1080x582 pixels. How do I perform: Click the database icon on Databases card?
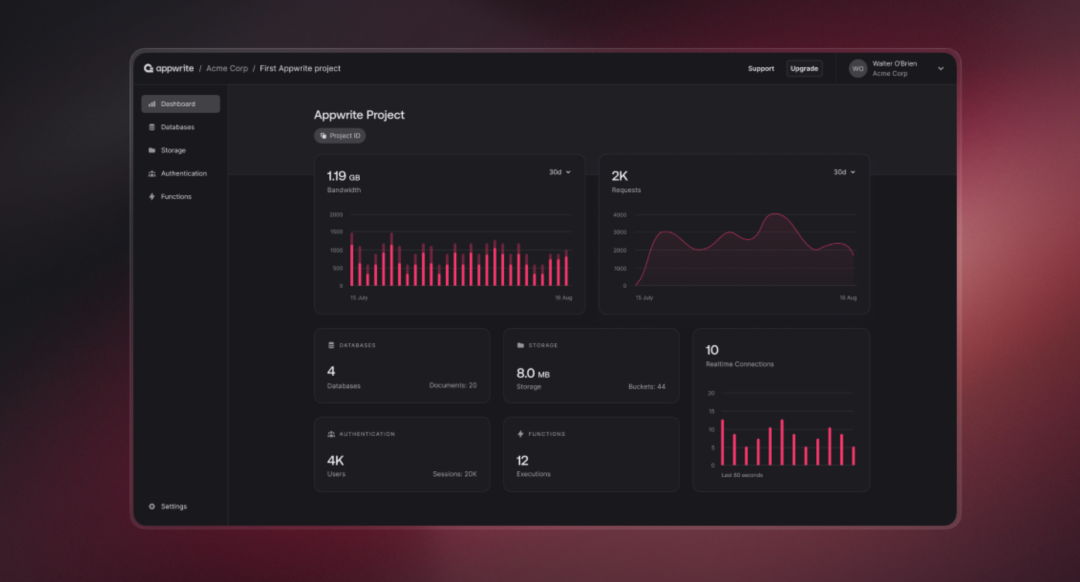click(331, 345)
